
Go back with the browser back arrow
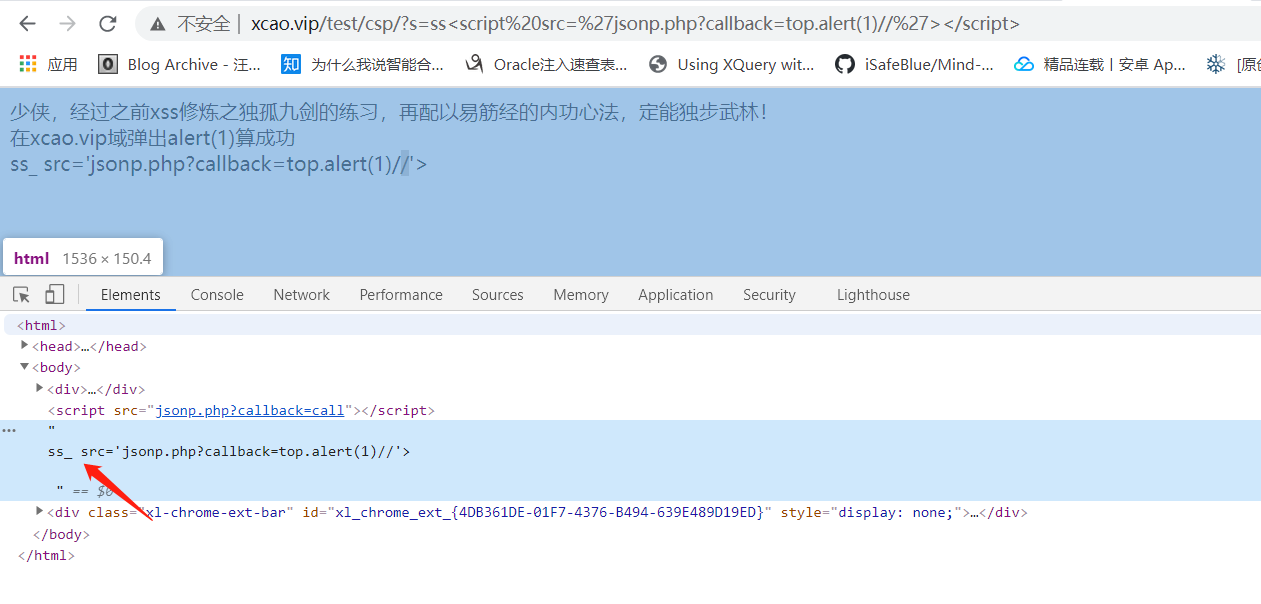pyautogui.click(x=27, y=23)
